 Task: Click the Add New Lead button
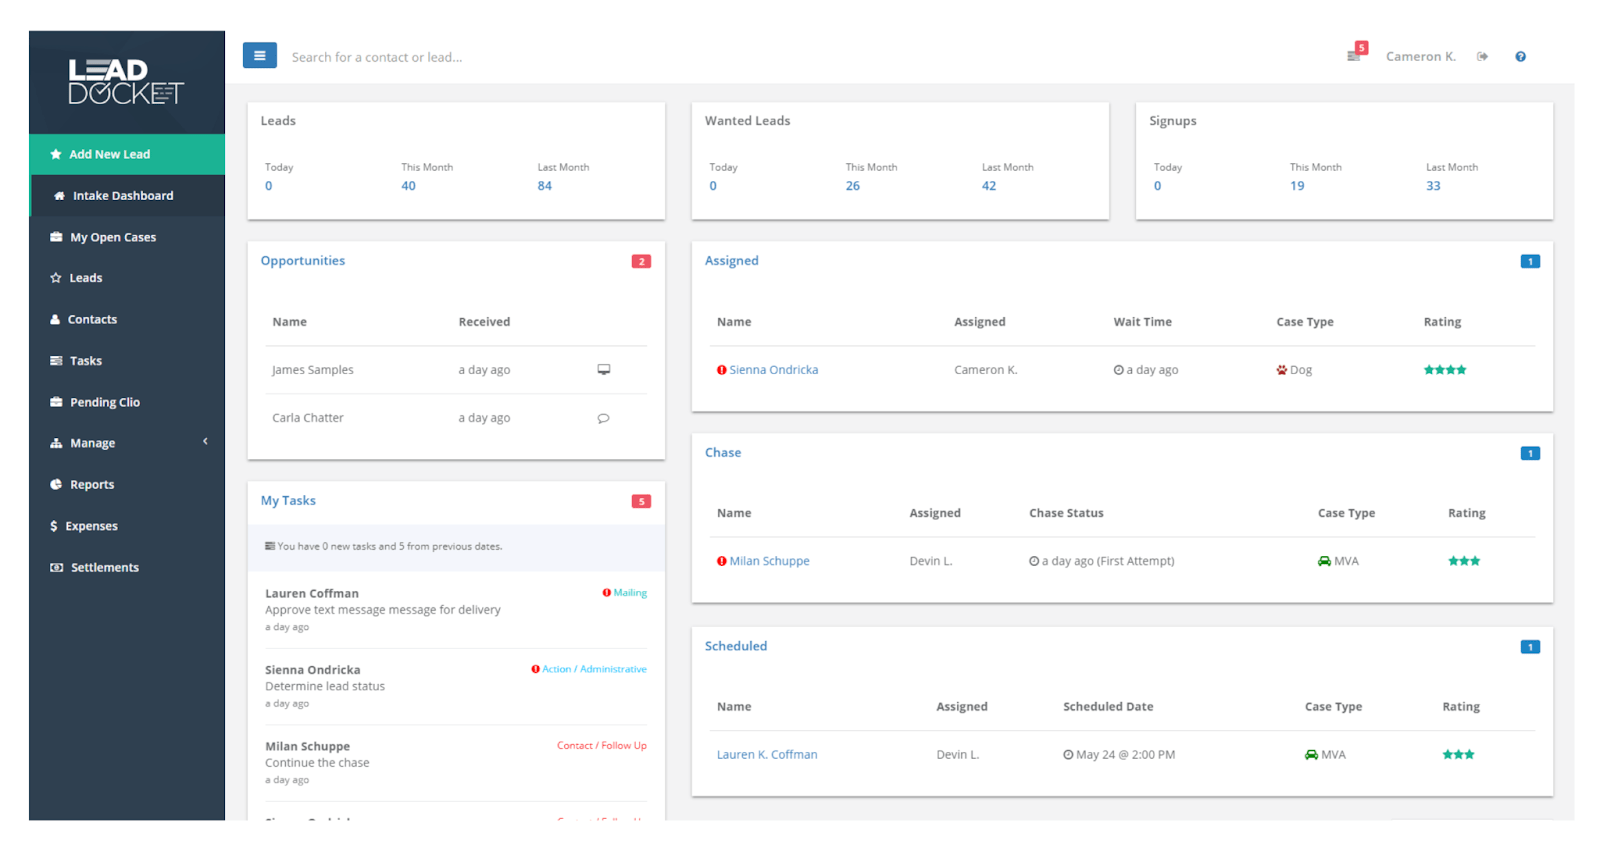pyautogui.click(x=127, y=154)
